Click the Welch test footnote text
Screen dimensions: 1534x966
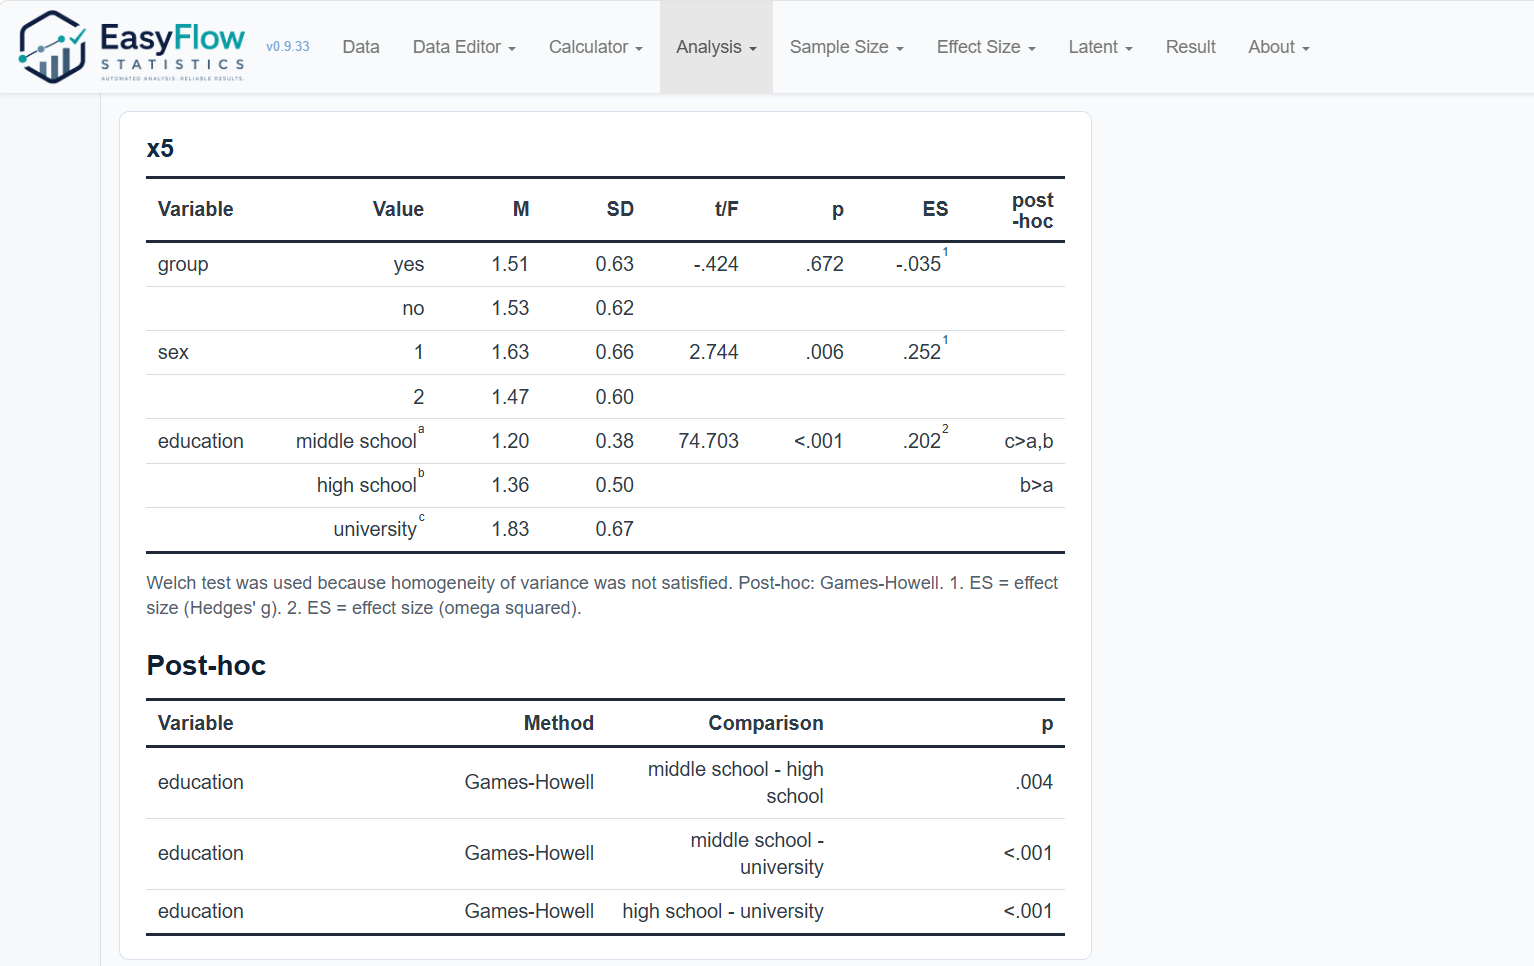coord(602,595)
